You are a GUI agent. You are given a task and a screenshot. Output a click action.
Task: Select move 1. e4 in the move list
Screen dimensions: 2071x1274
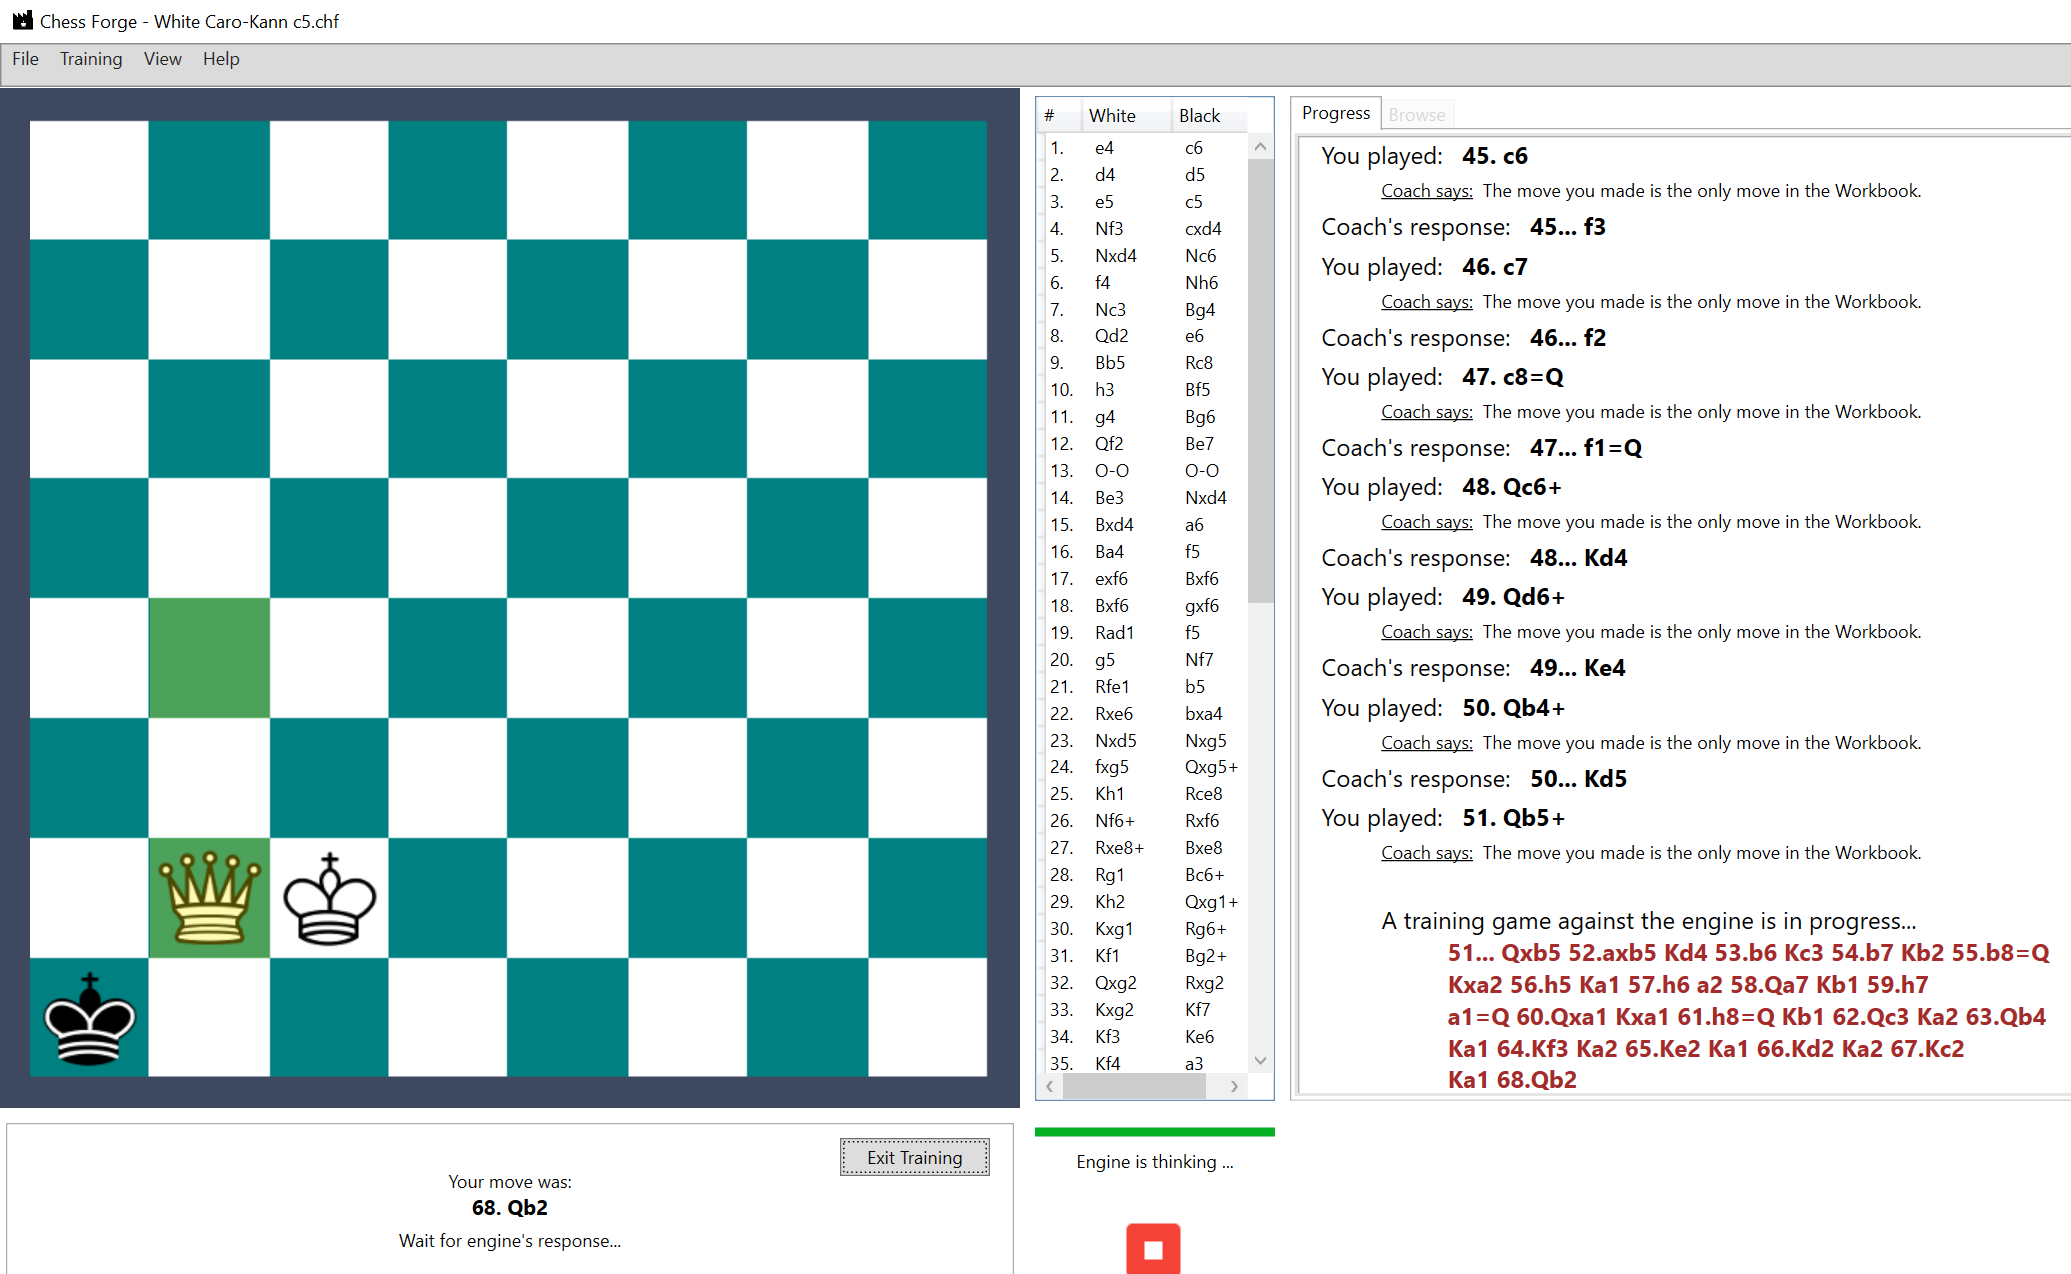(1104, 147)
